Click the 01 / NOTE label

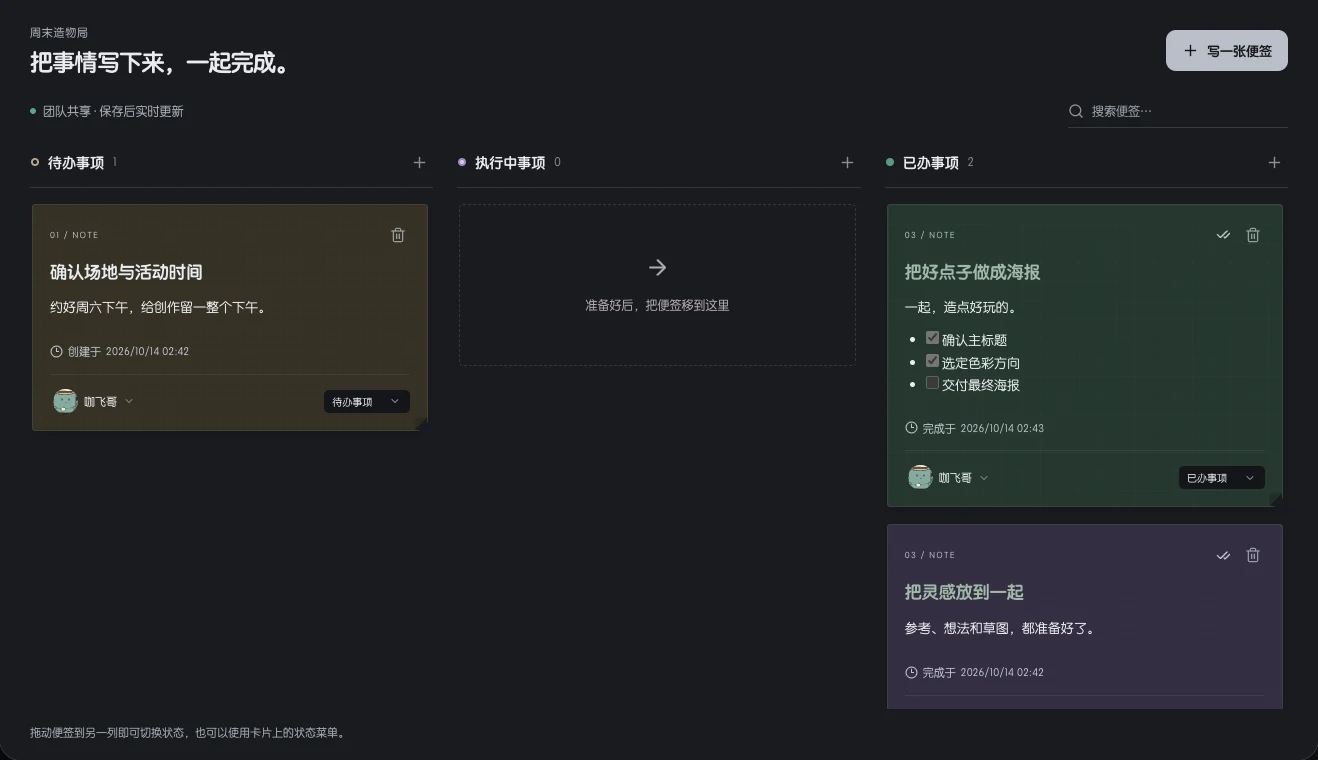[x=74, y=235]
